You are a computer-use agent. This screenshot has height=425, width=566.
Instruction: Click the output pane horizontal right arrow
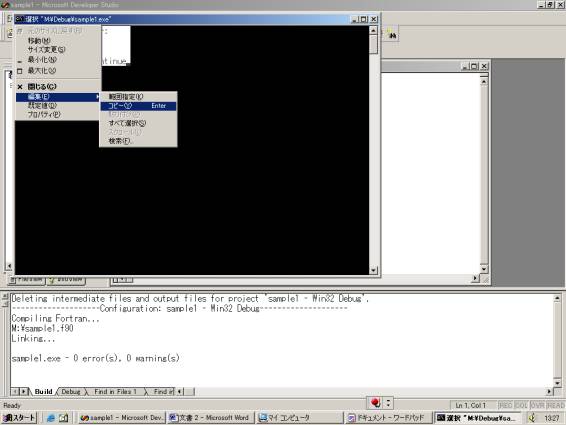click(549, 391)
